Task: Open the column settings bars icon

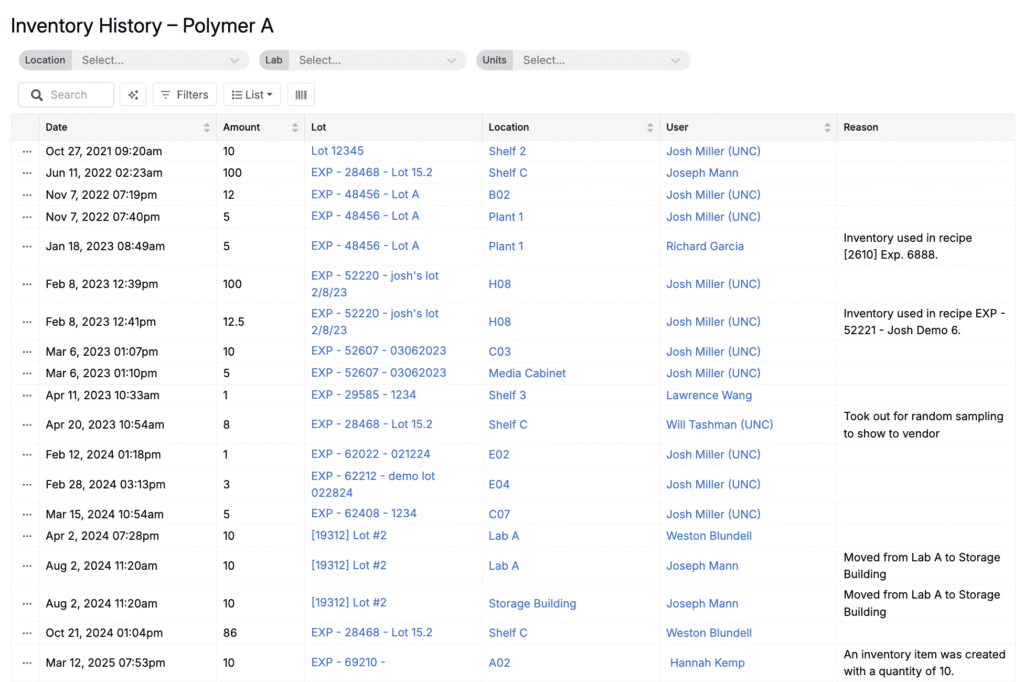Action: (x=301, y=95)
